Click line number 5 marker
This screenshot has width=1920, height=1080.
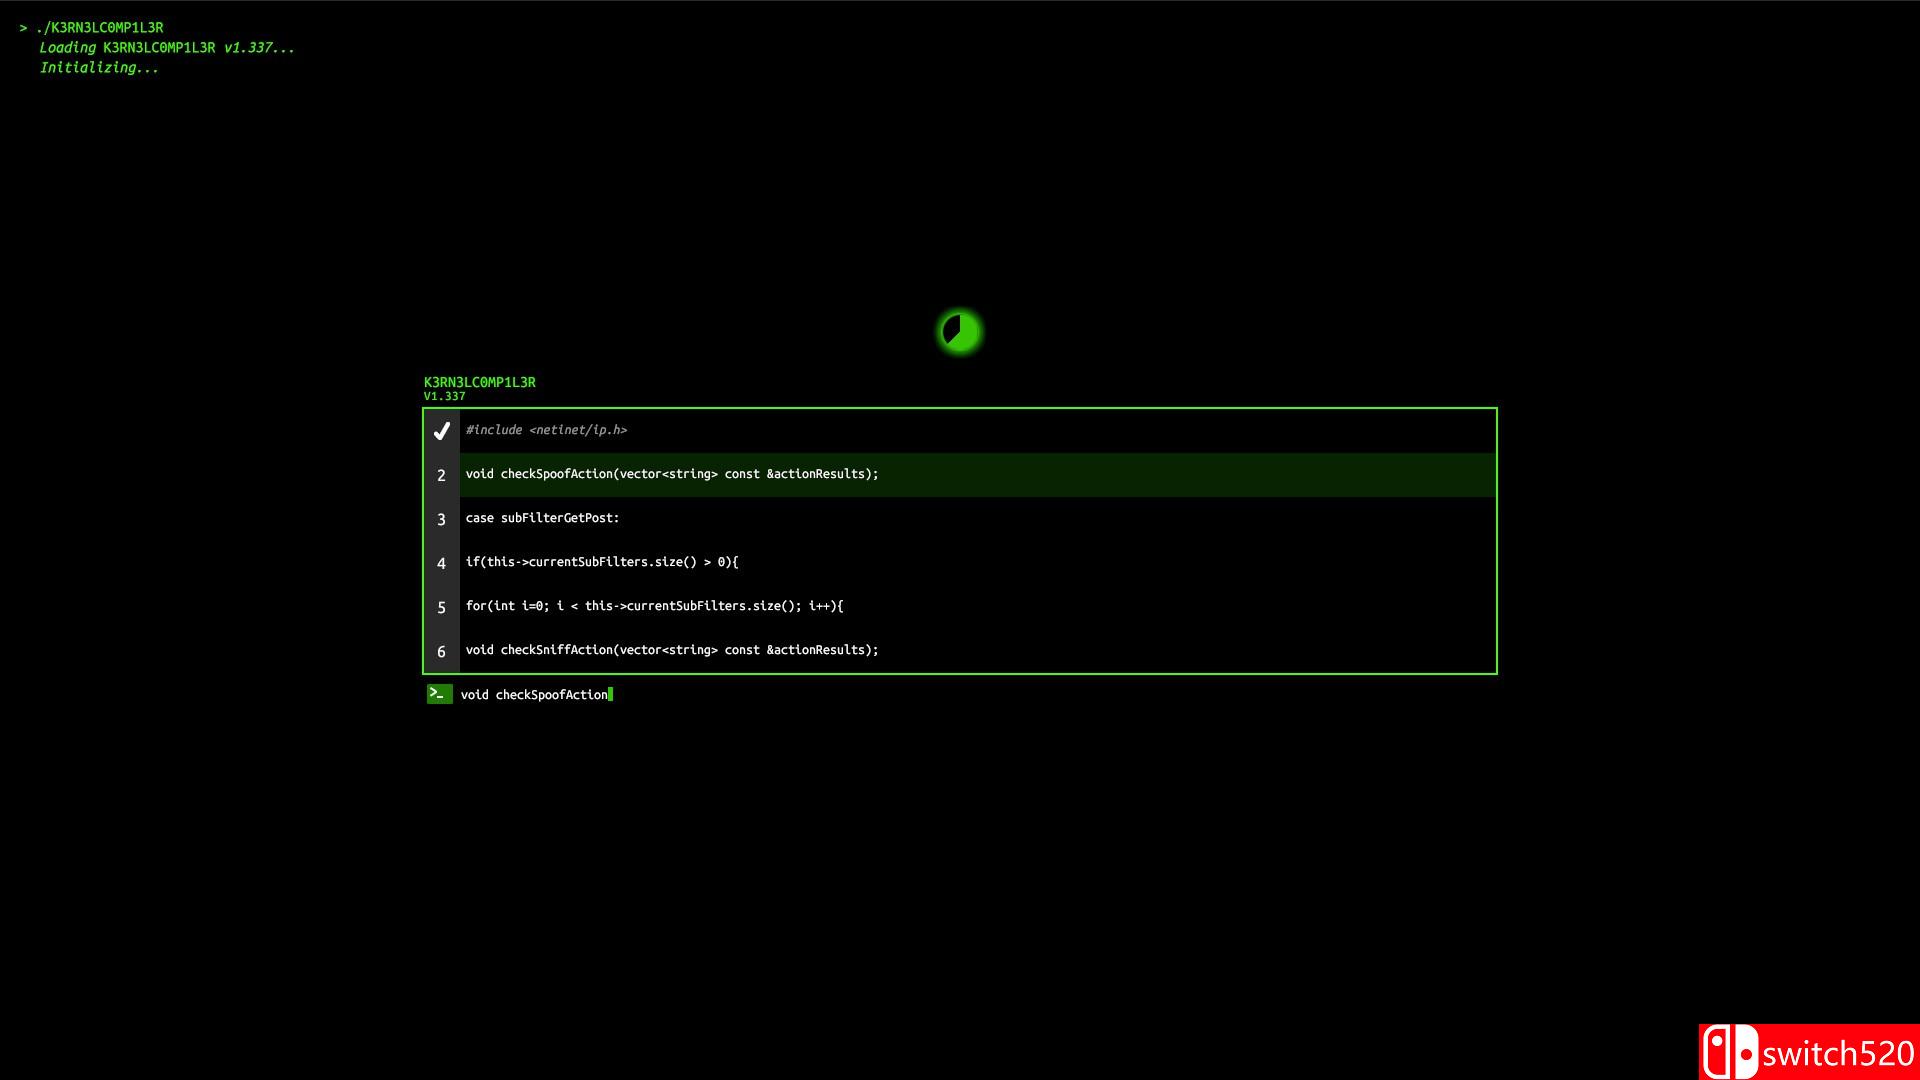tap(441, 607)
